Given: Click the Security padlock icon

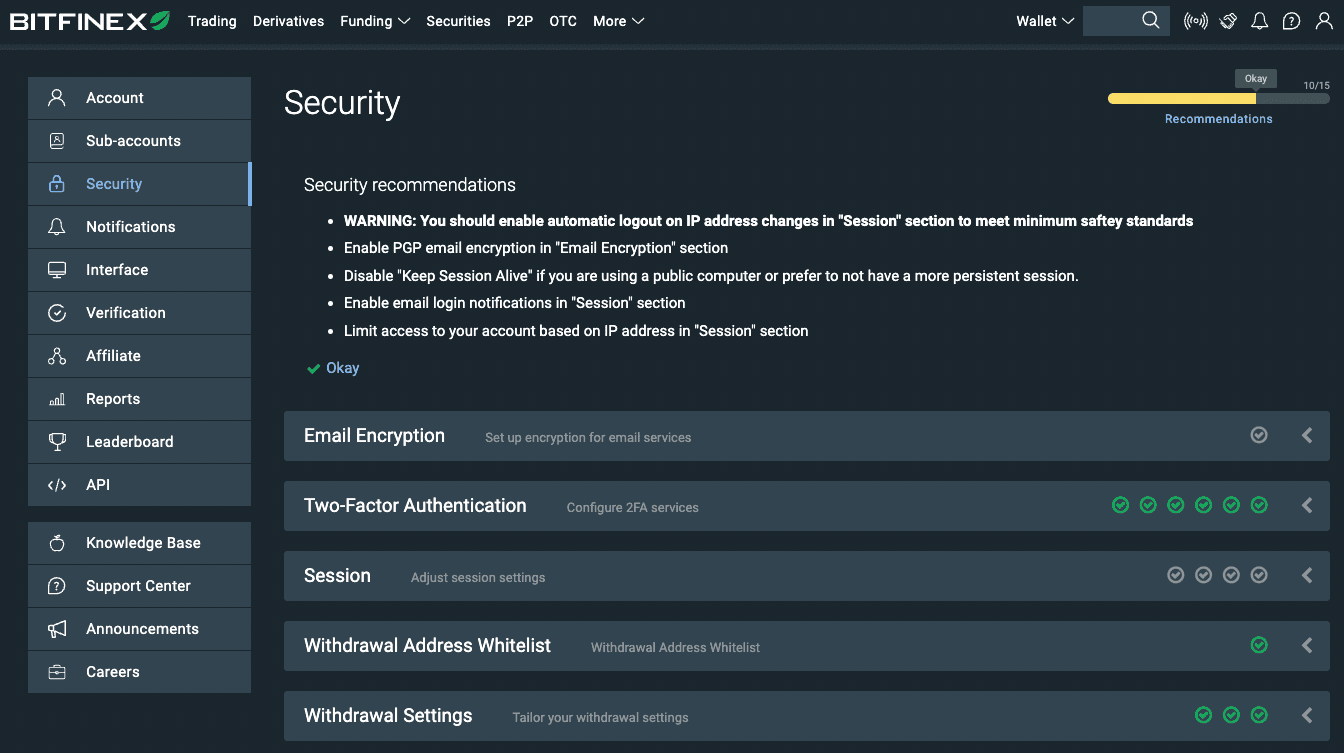Looking at the screenshot, I should tap(57, 184).
